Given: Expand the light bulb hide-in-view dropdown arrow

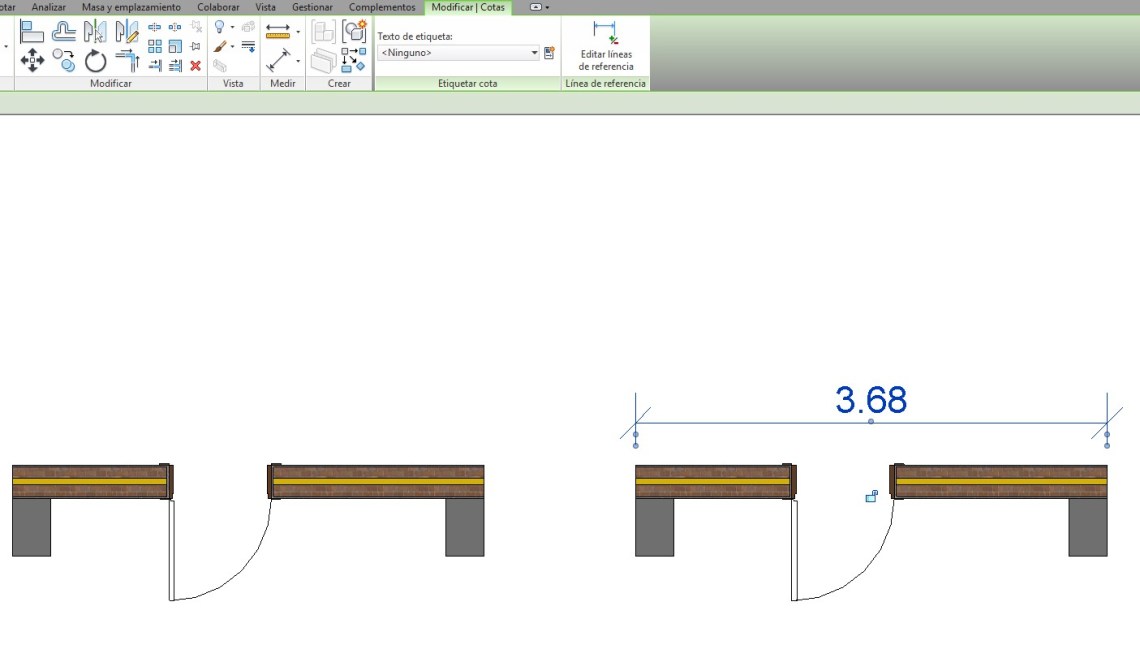Looking at the screenshot, I should (x=232, y=28).
